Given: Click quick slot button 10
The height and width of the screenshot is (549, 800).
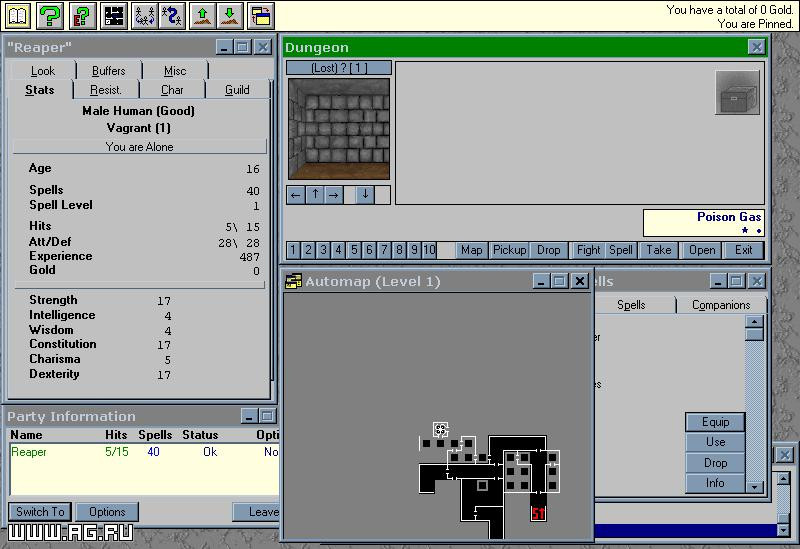Looking at the screenshot, I should (x=430, y=250).
